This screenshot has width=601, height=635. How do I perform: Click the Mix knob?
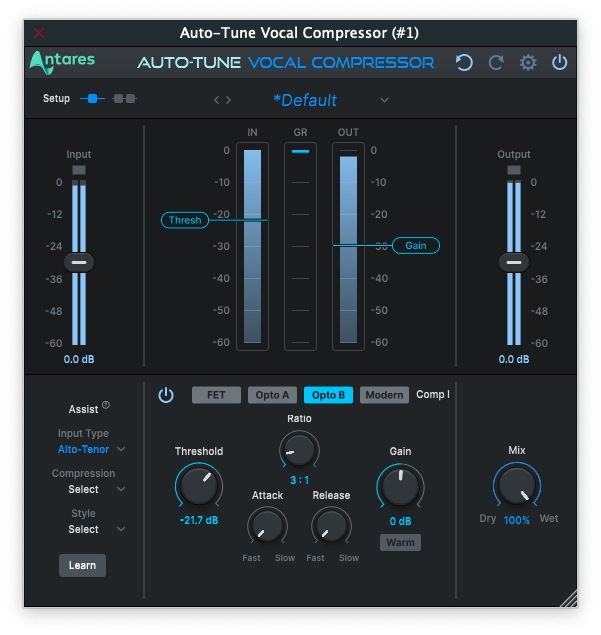(x=517, y=485)
